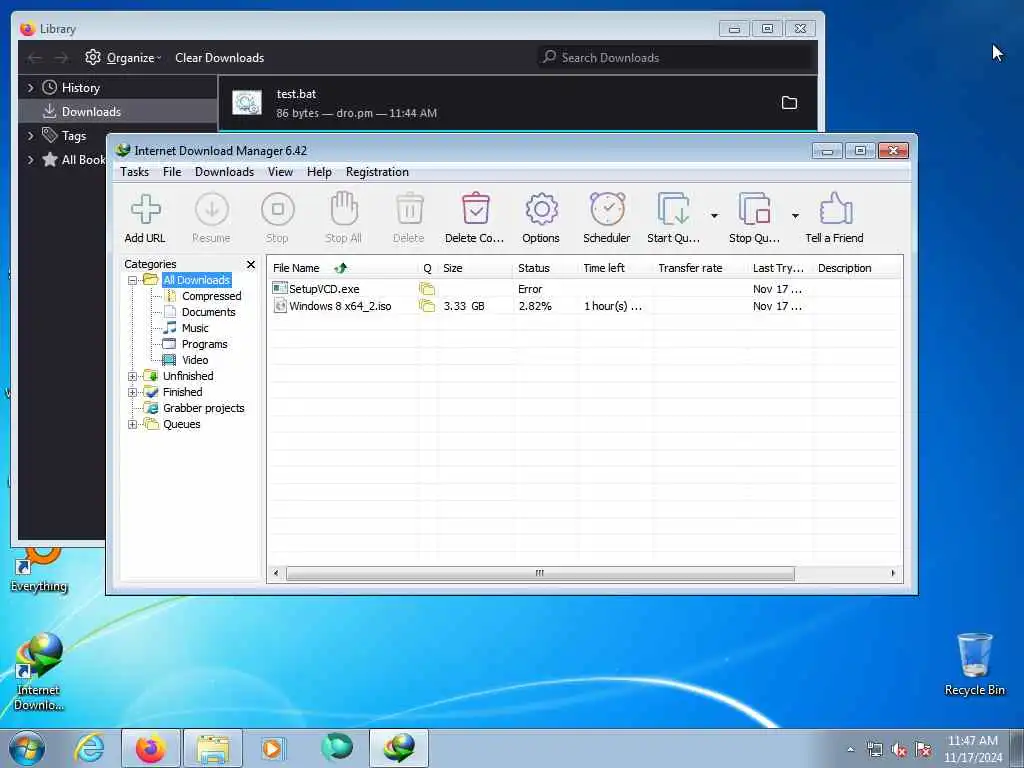Screen dimensions: 1024x768
Task: Click the Stop Queue toolbar icon
Action: click(754, 209)
